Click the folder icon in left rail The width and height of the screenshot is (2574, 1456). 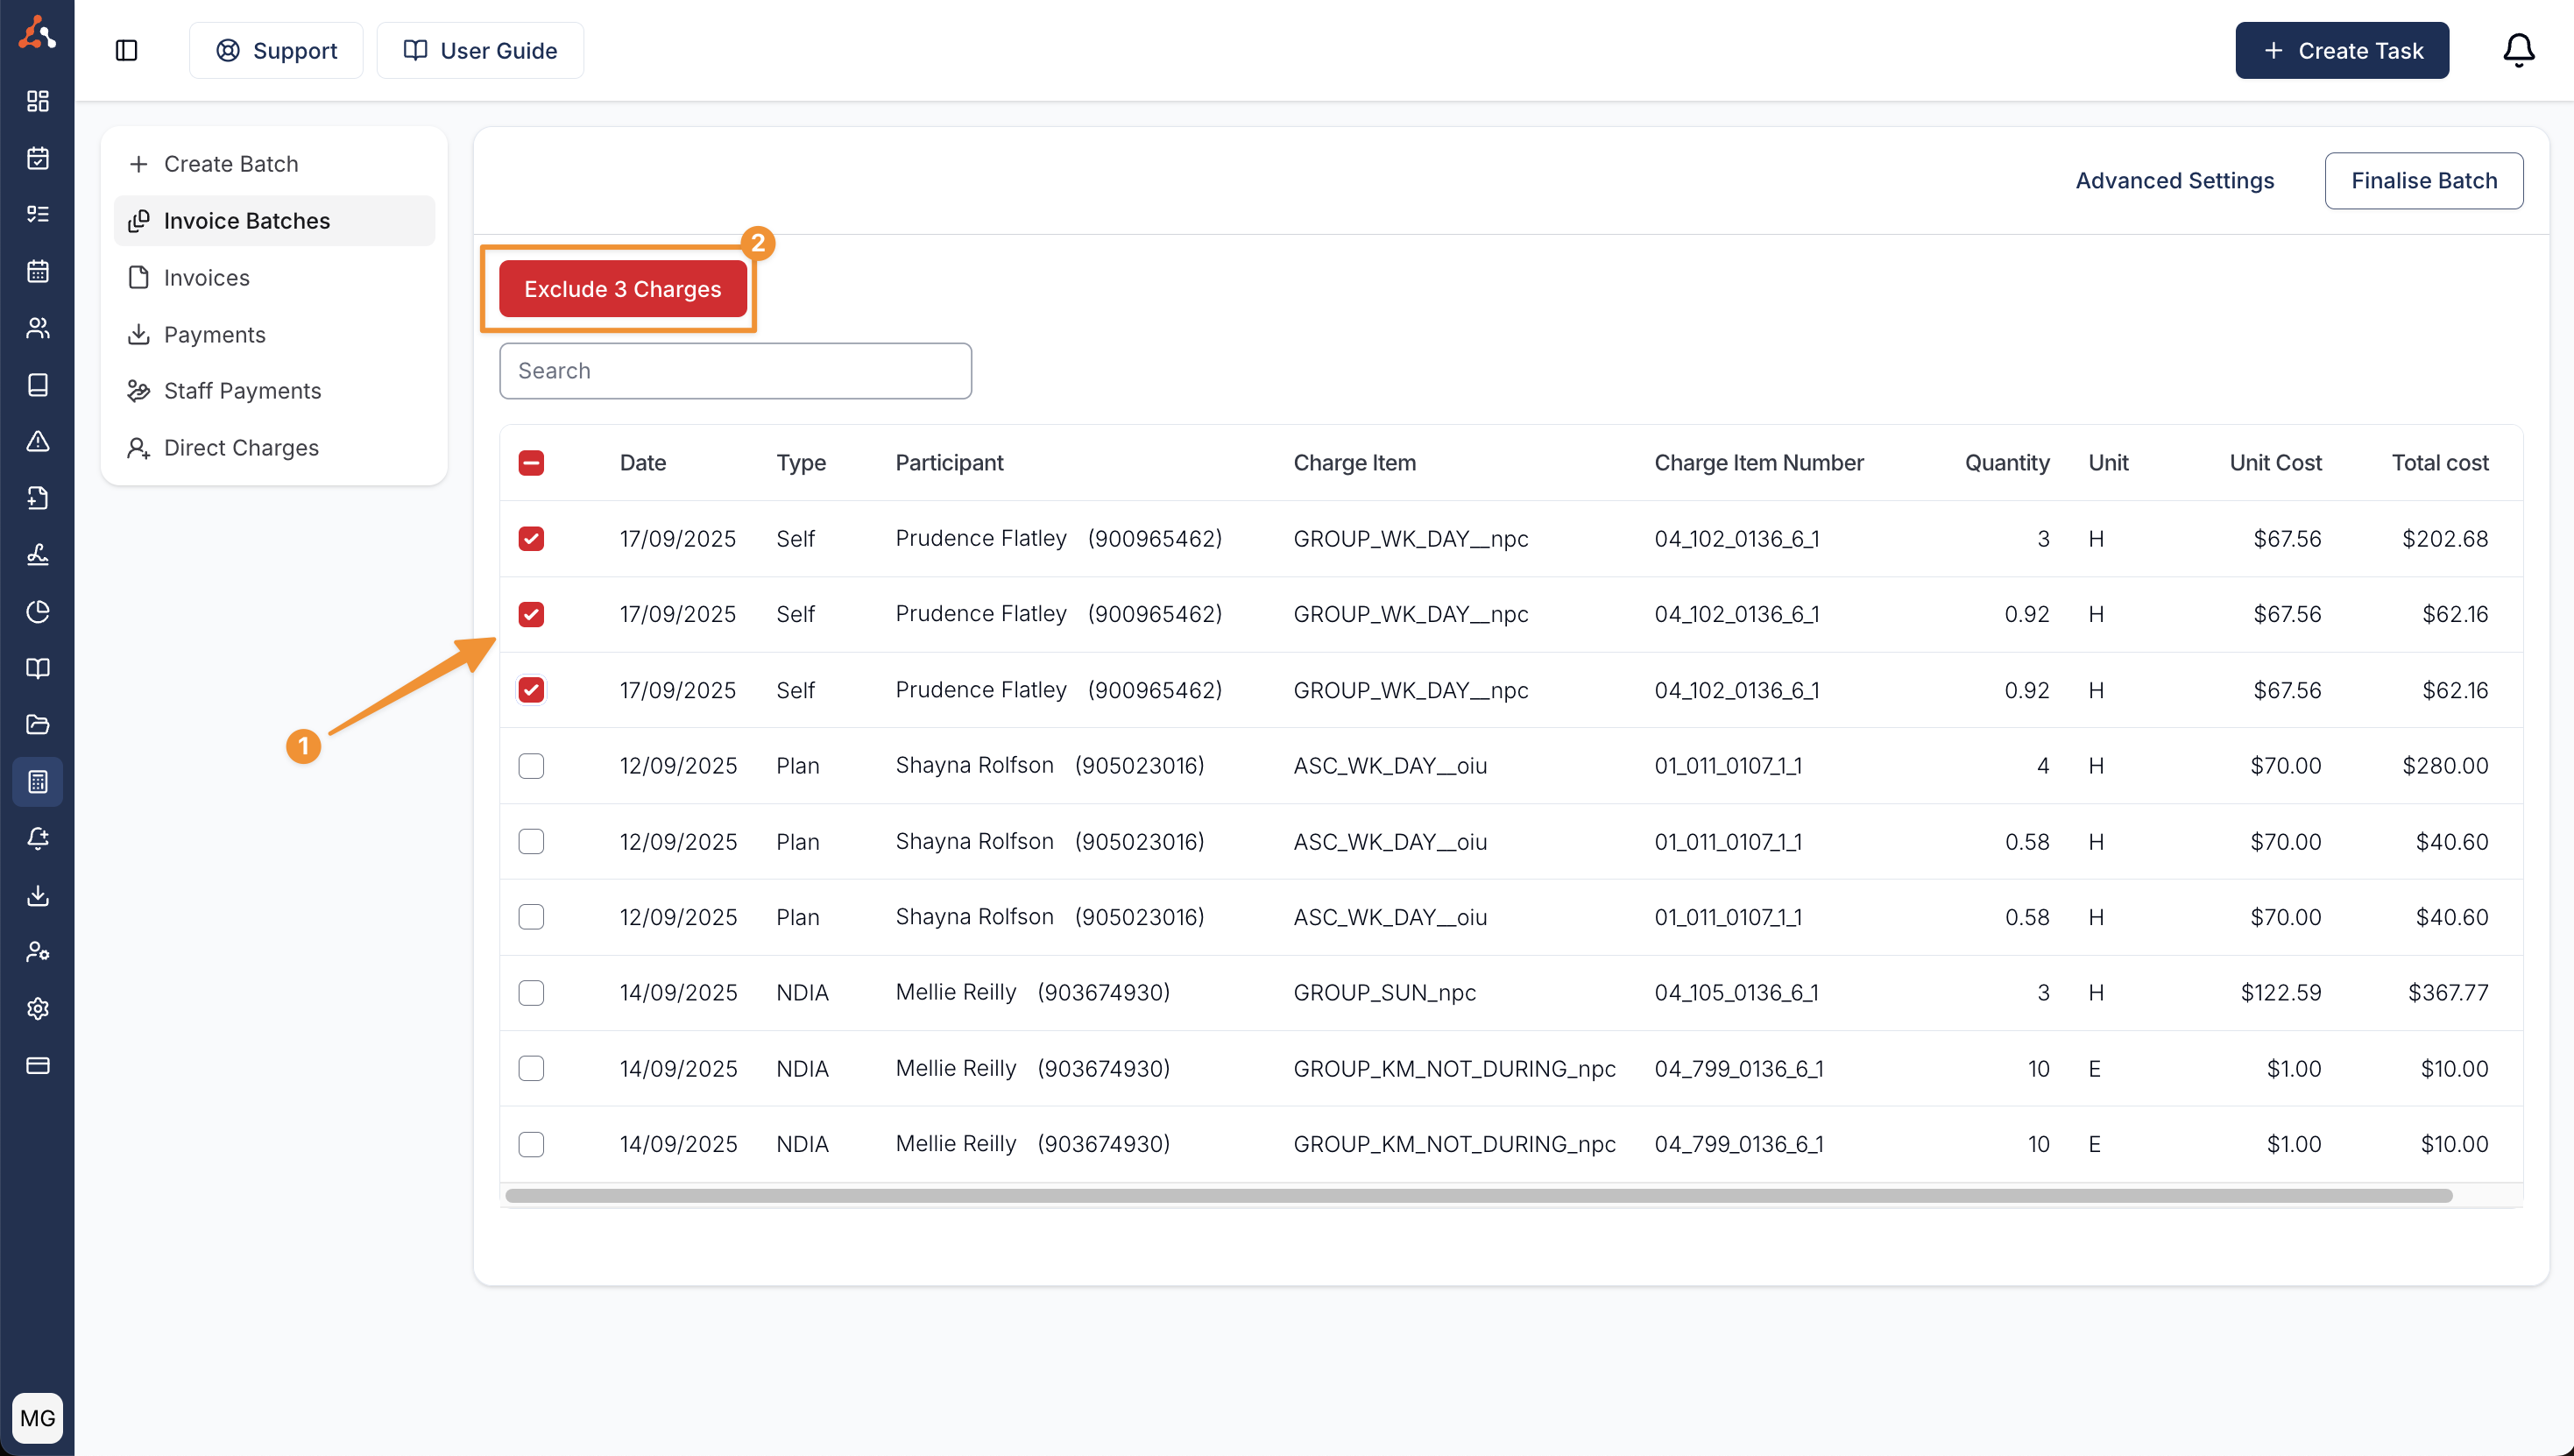37,724
